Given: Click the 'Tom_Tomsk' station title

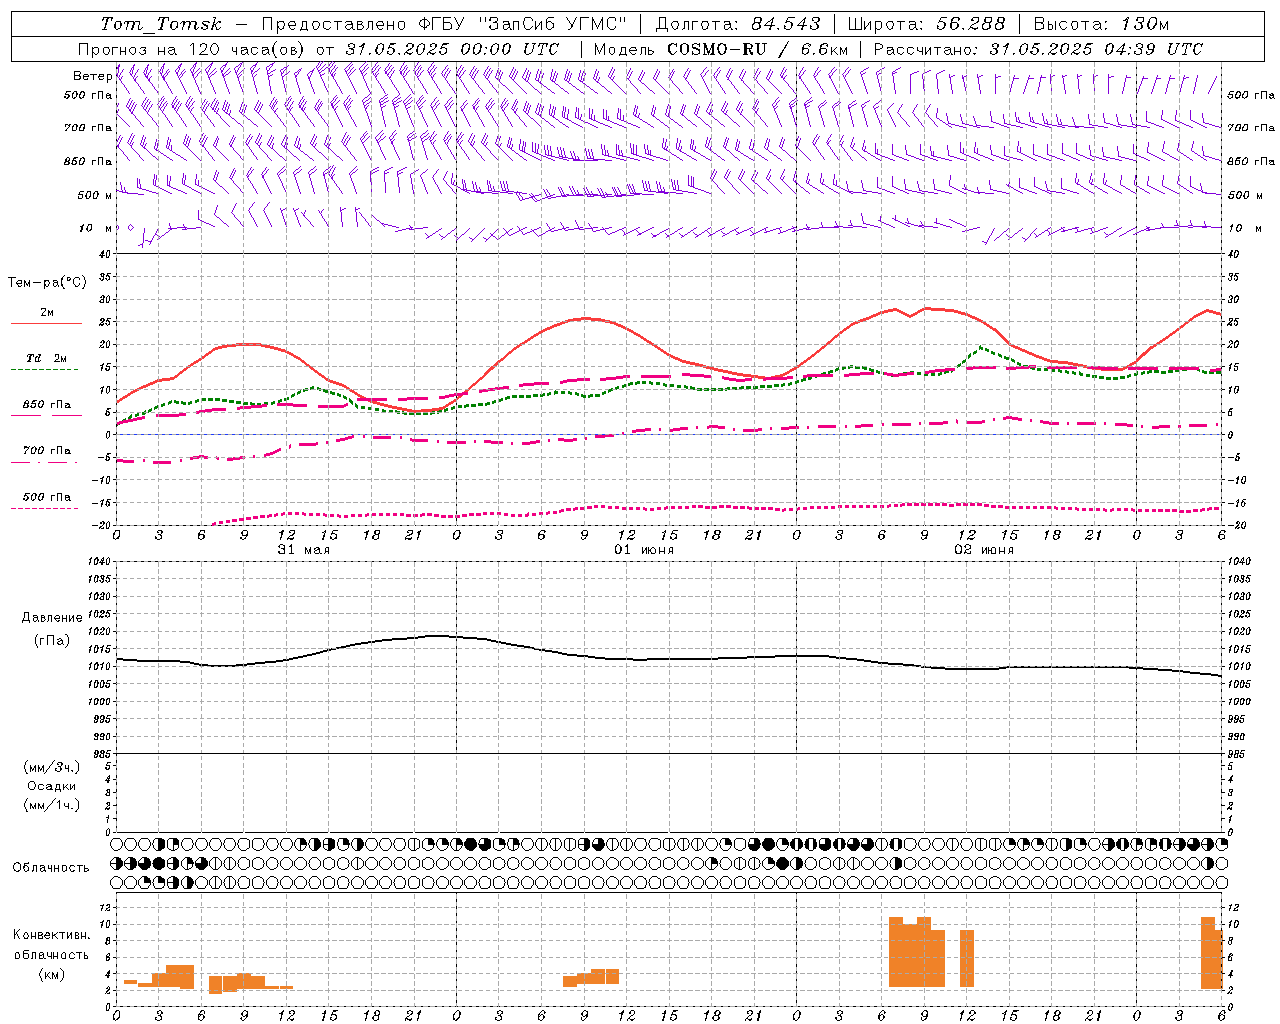Looking at the screenshot, I should coord(161,24).
